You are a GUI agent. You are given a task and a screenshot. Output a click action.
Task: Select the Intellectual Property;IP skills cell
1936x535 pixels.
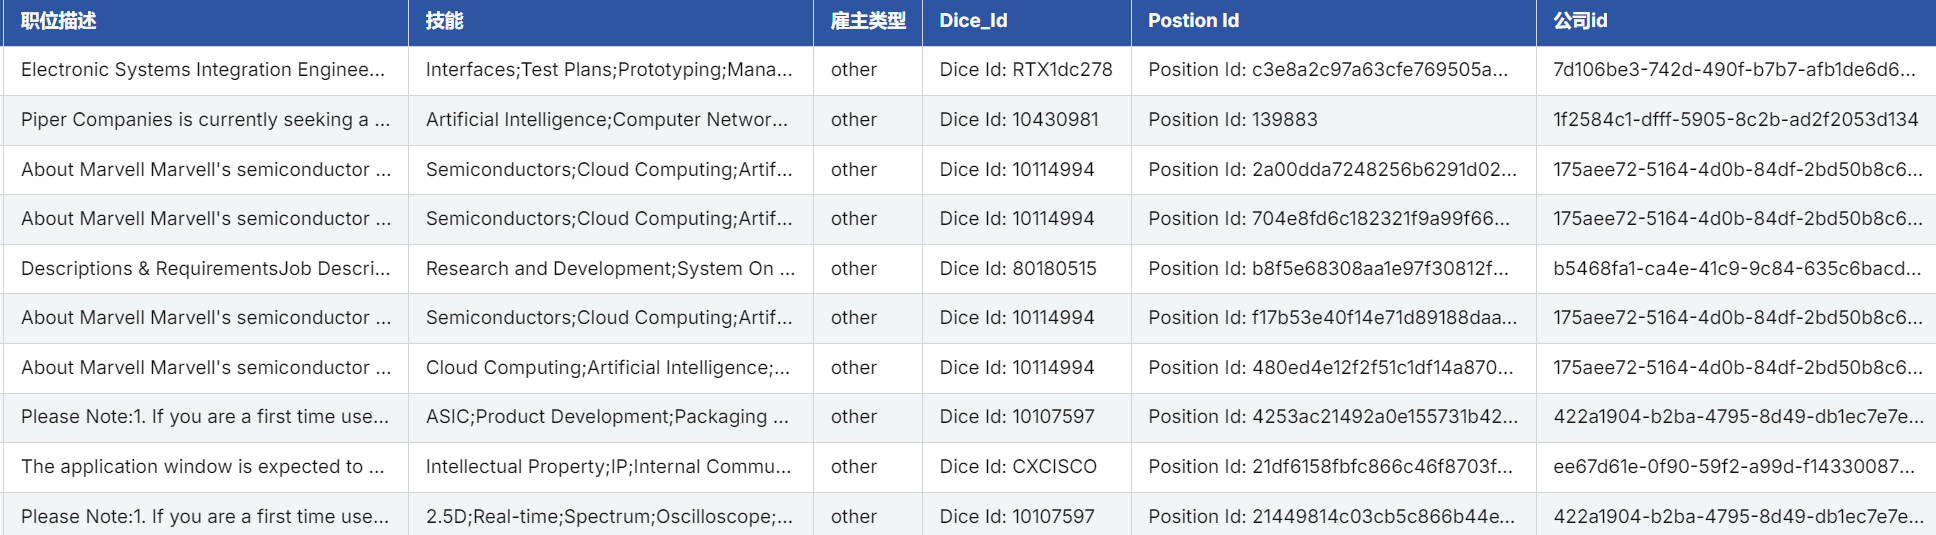coord(608,467)
